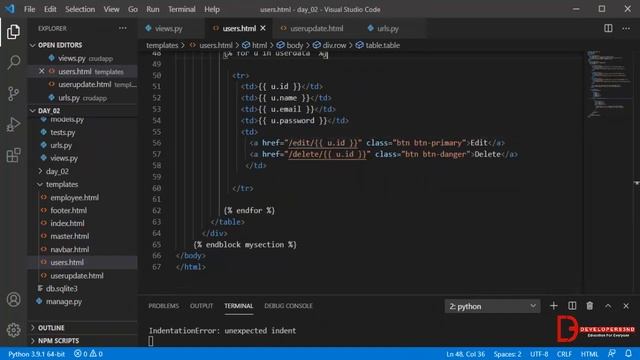Open the Run and Debug view
This screenshot has height=360, width=640.
[13, 124]
